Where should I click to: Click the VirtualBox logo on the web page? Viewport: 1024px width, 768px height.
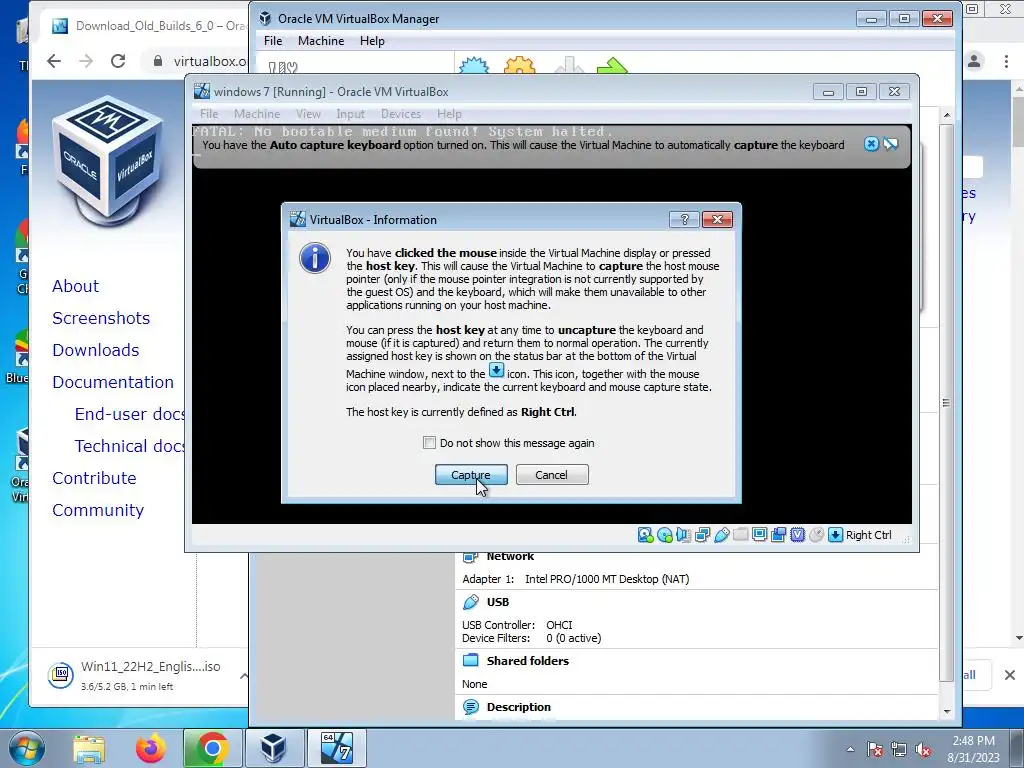pyautogui.click(x=108, y=162)
